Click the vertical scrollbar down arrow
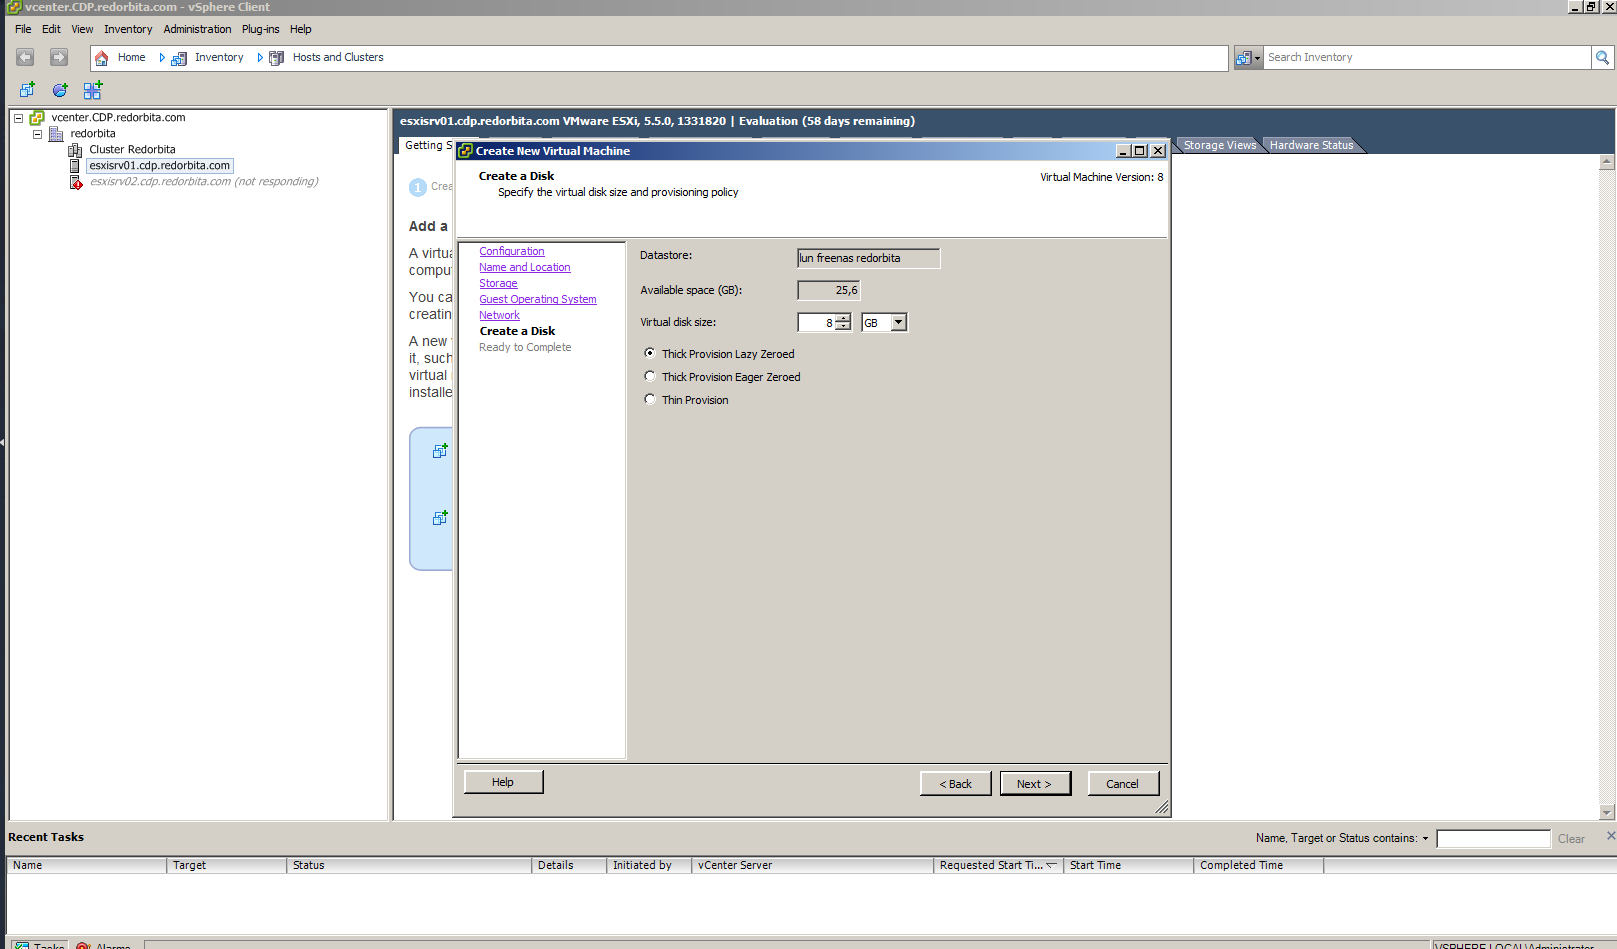The height and width of the screenshot is (949, 1617). [1607, 812]
